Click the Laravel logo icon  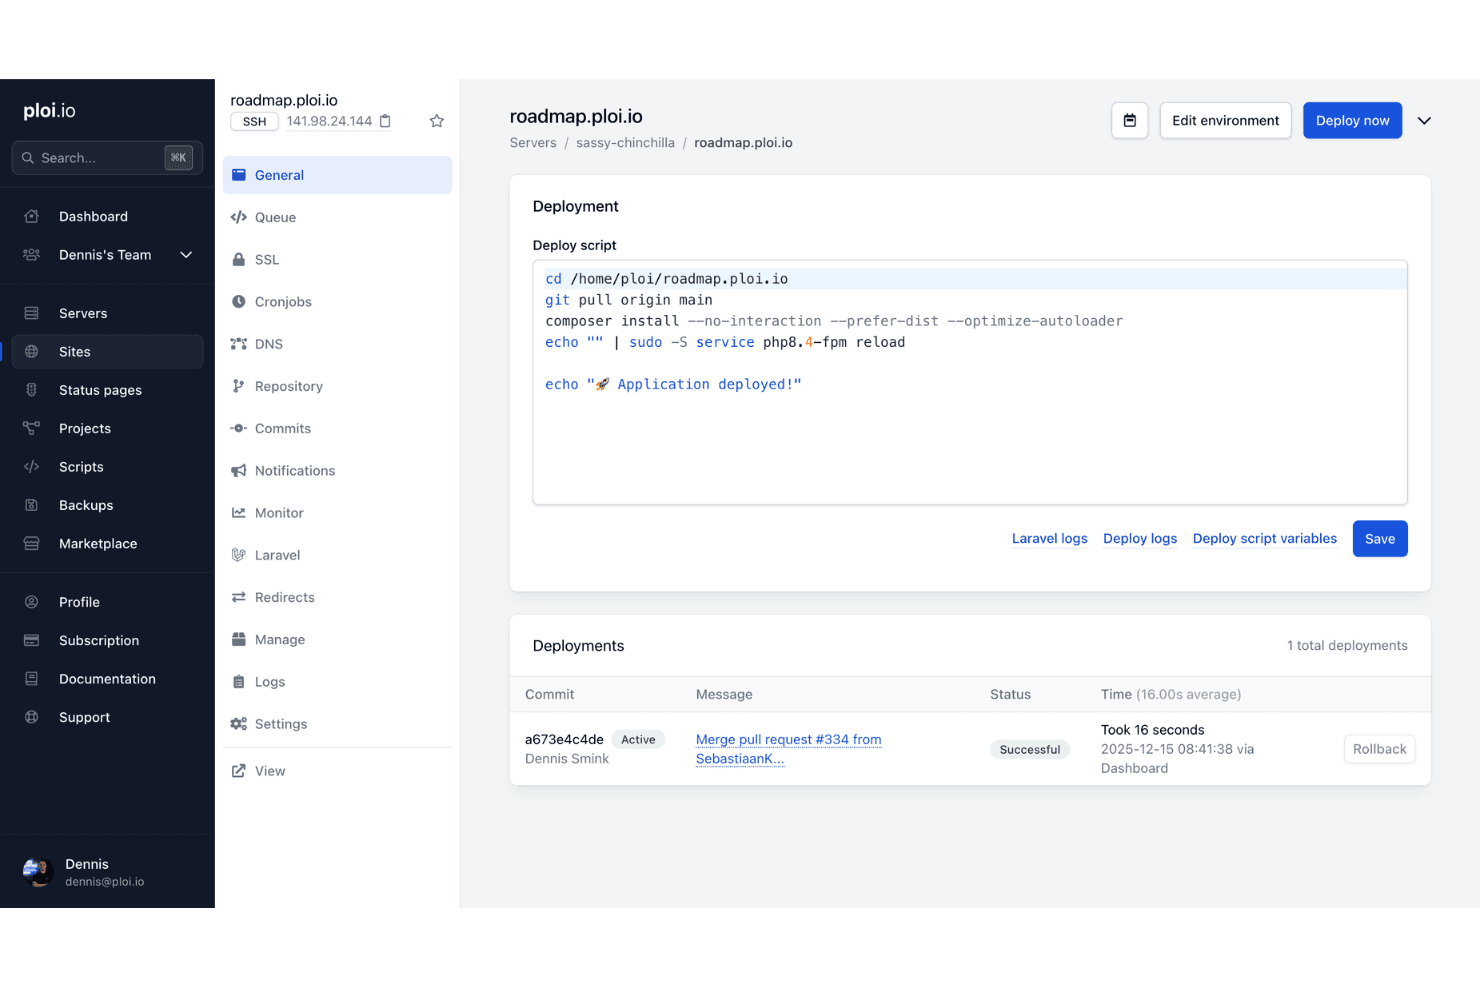[239, 555]
